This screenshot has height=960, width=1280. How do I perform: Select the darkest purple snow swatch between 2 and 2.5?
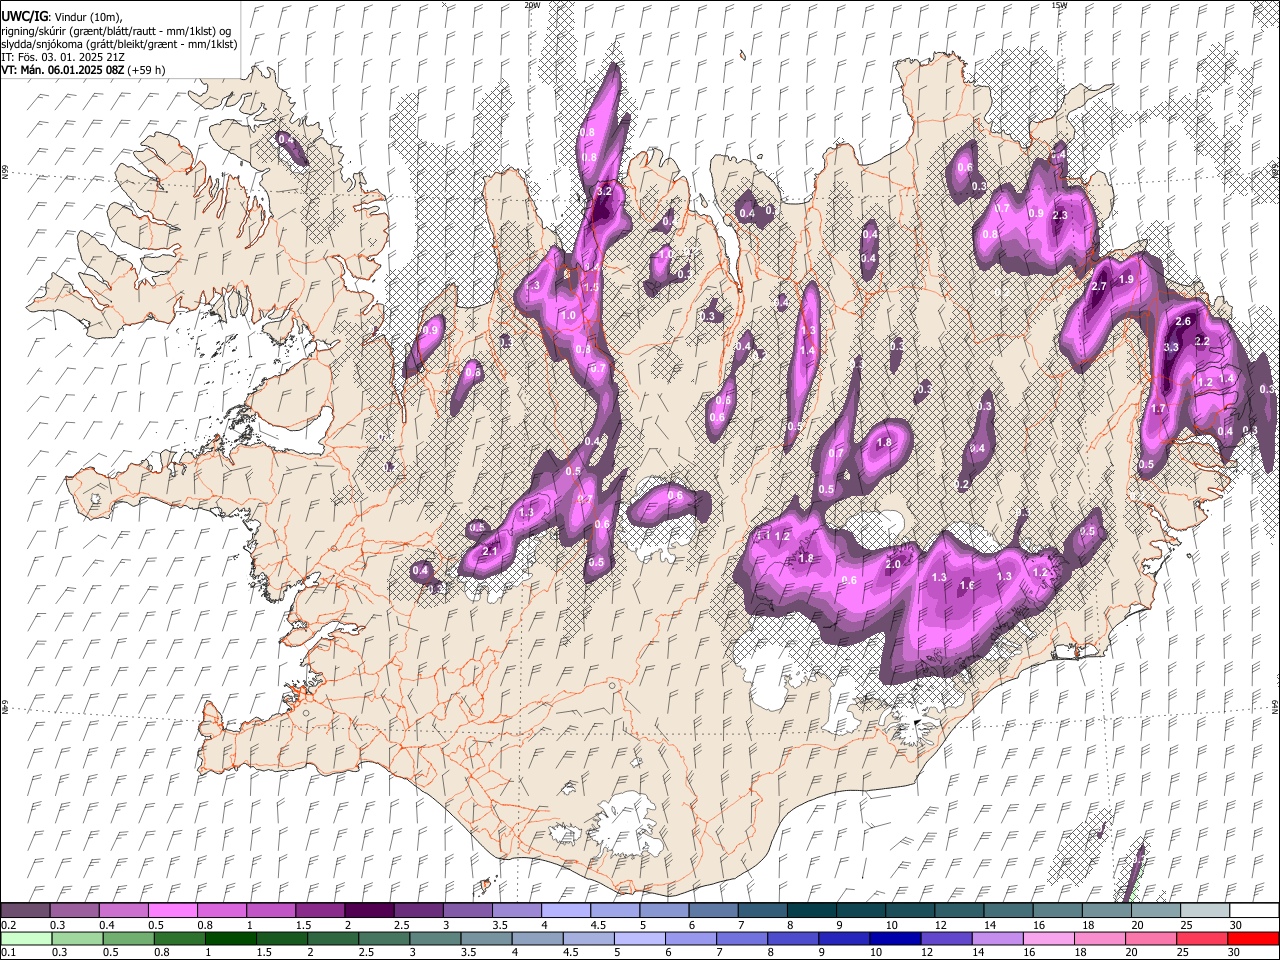pos(368,911)
